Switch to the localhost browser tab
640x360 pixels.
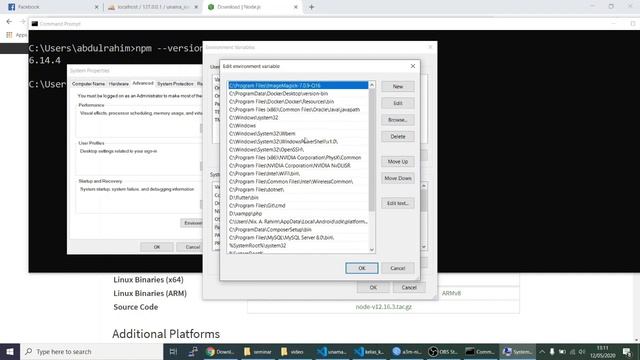click(x=153, y=7)
